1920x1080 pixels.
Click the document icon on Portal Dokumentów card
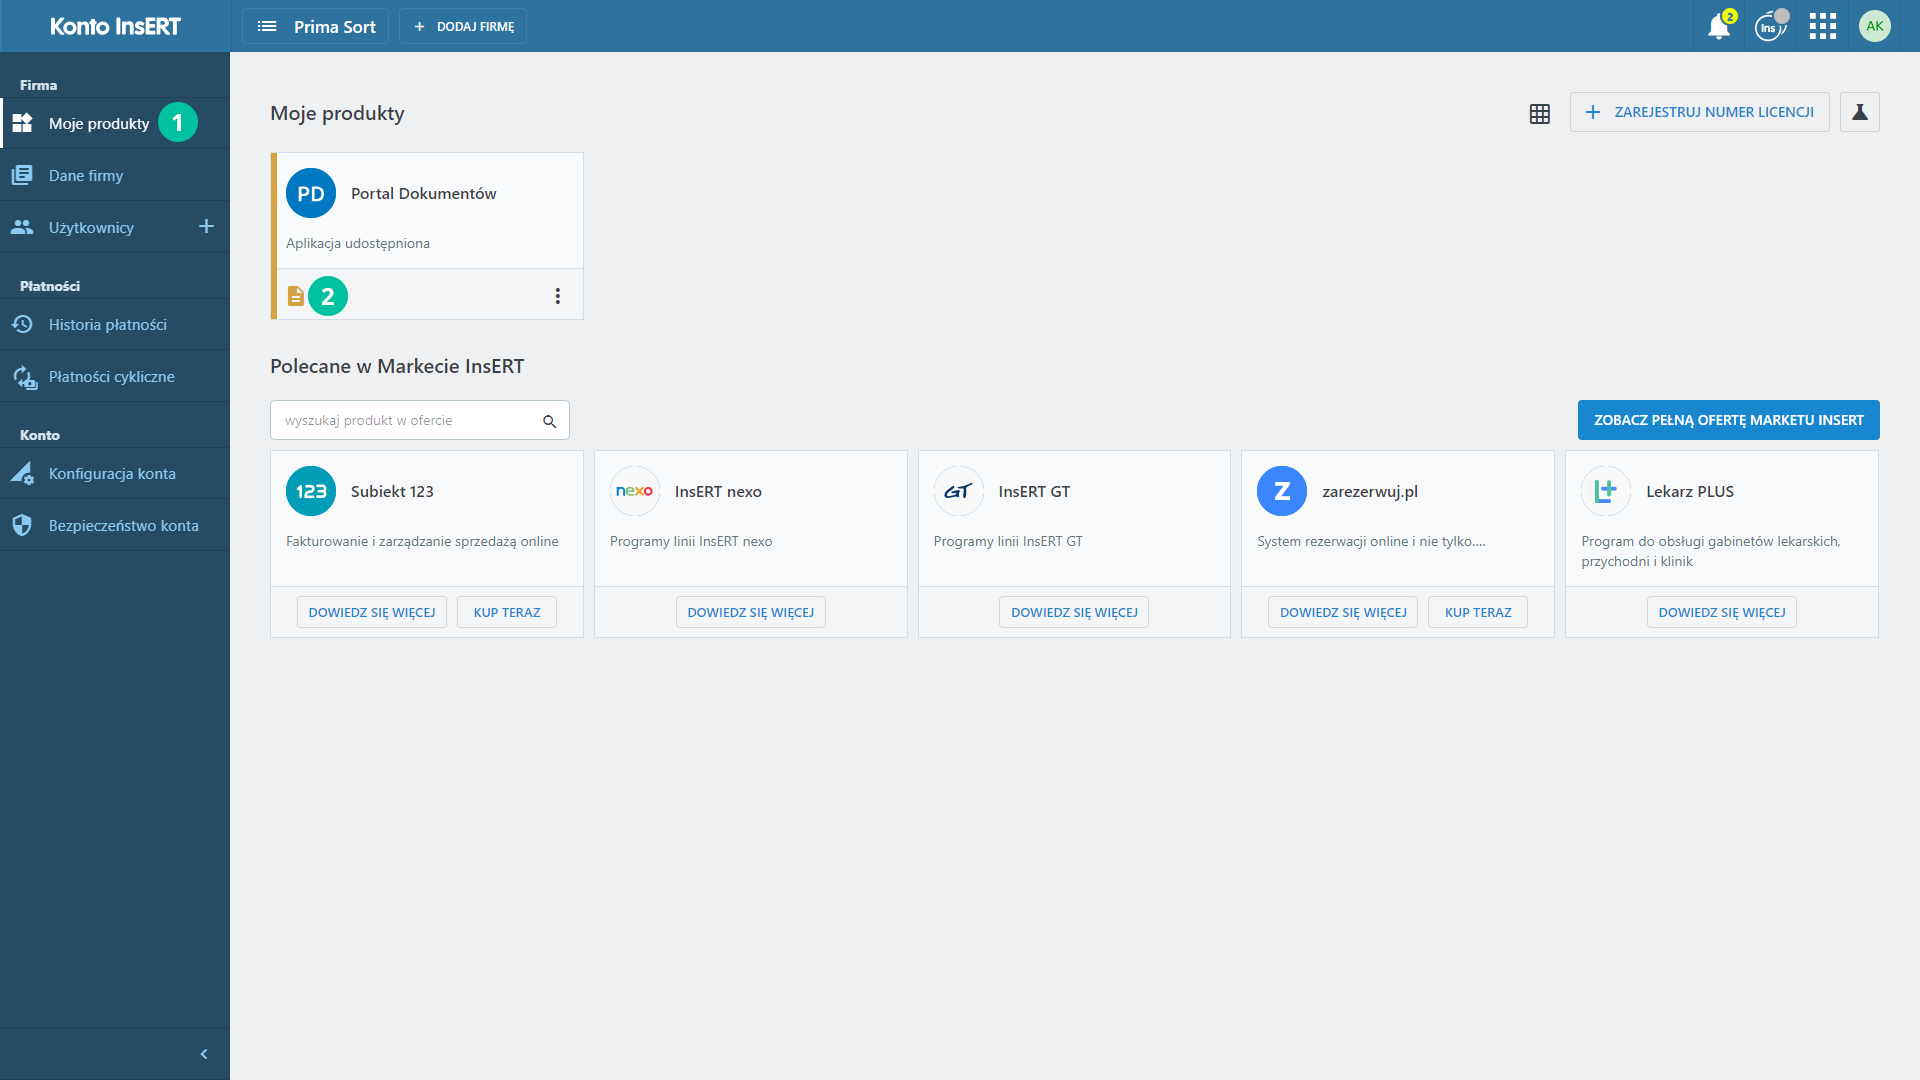click(x=296, y=296)
